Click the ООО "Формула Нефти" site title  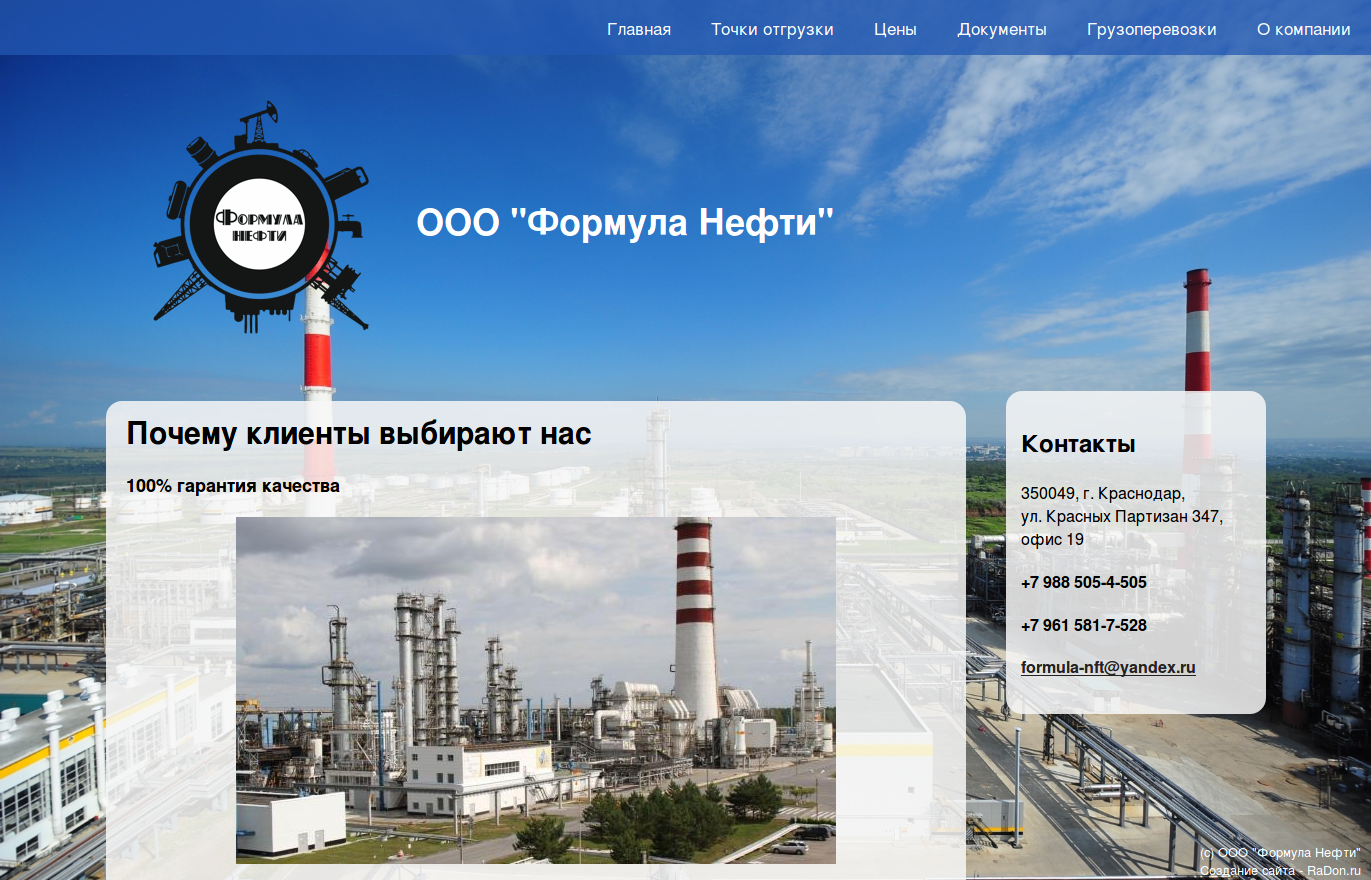[624, 222]
